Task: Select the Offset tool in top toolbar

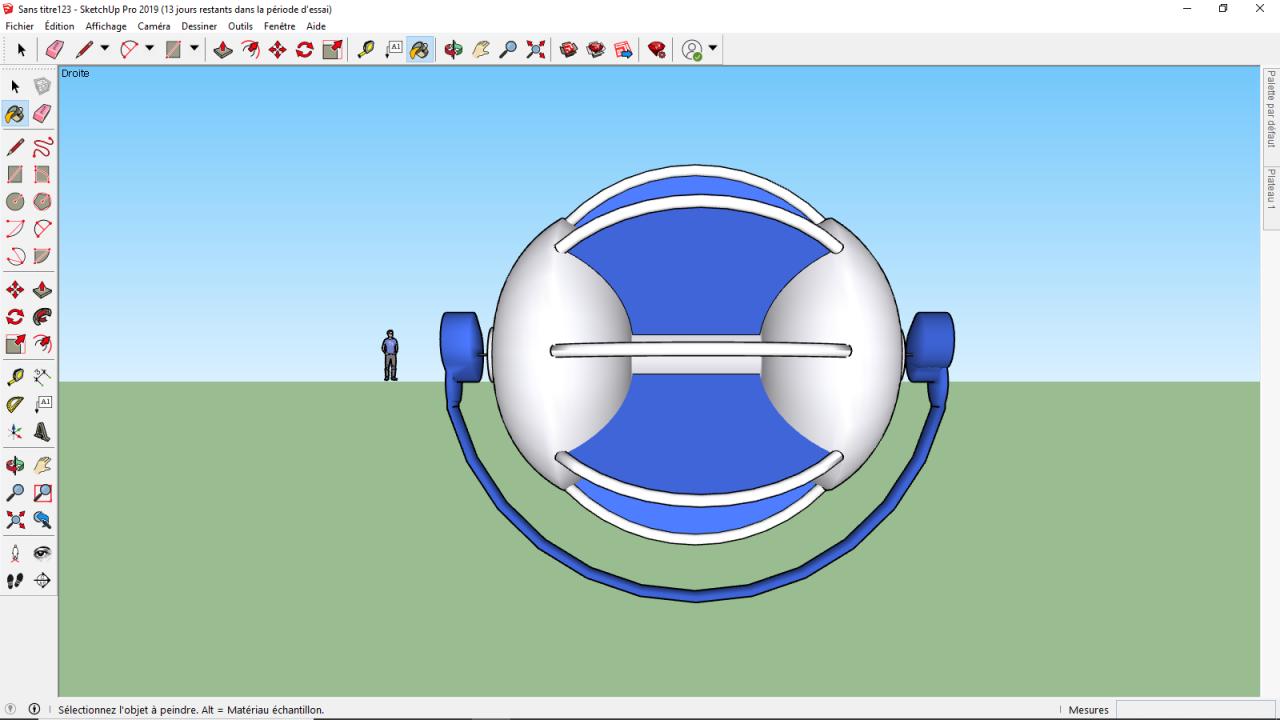Action: [250, 49]
